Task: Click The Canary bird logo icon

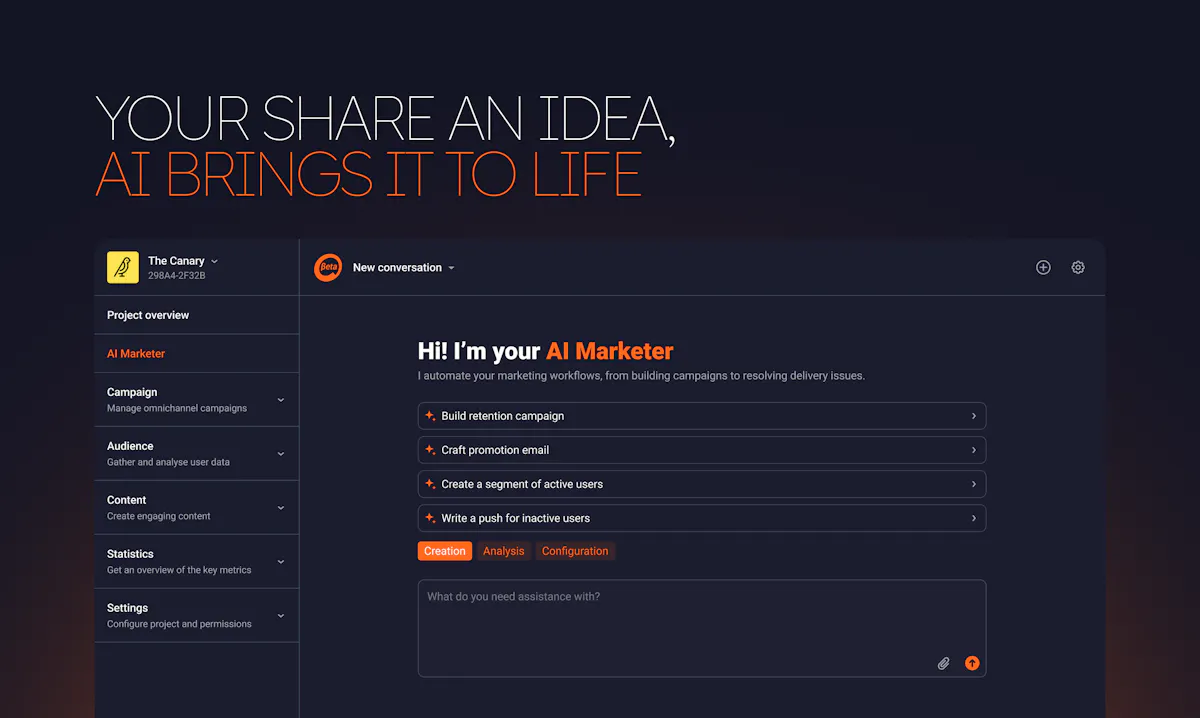Action: (x=123, y=267)
